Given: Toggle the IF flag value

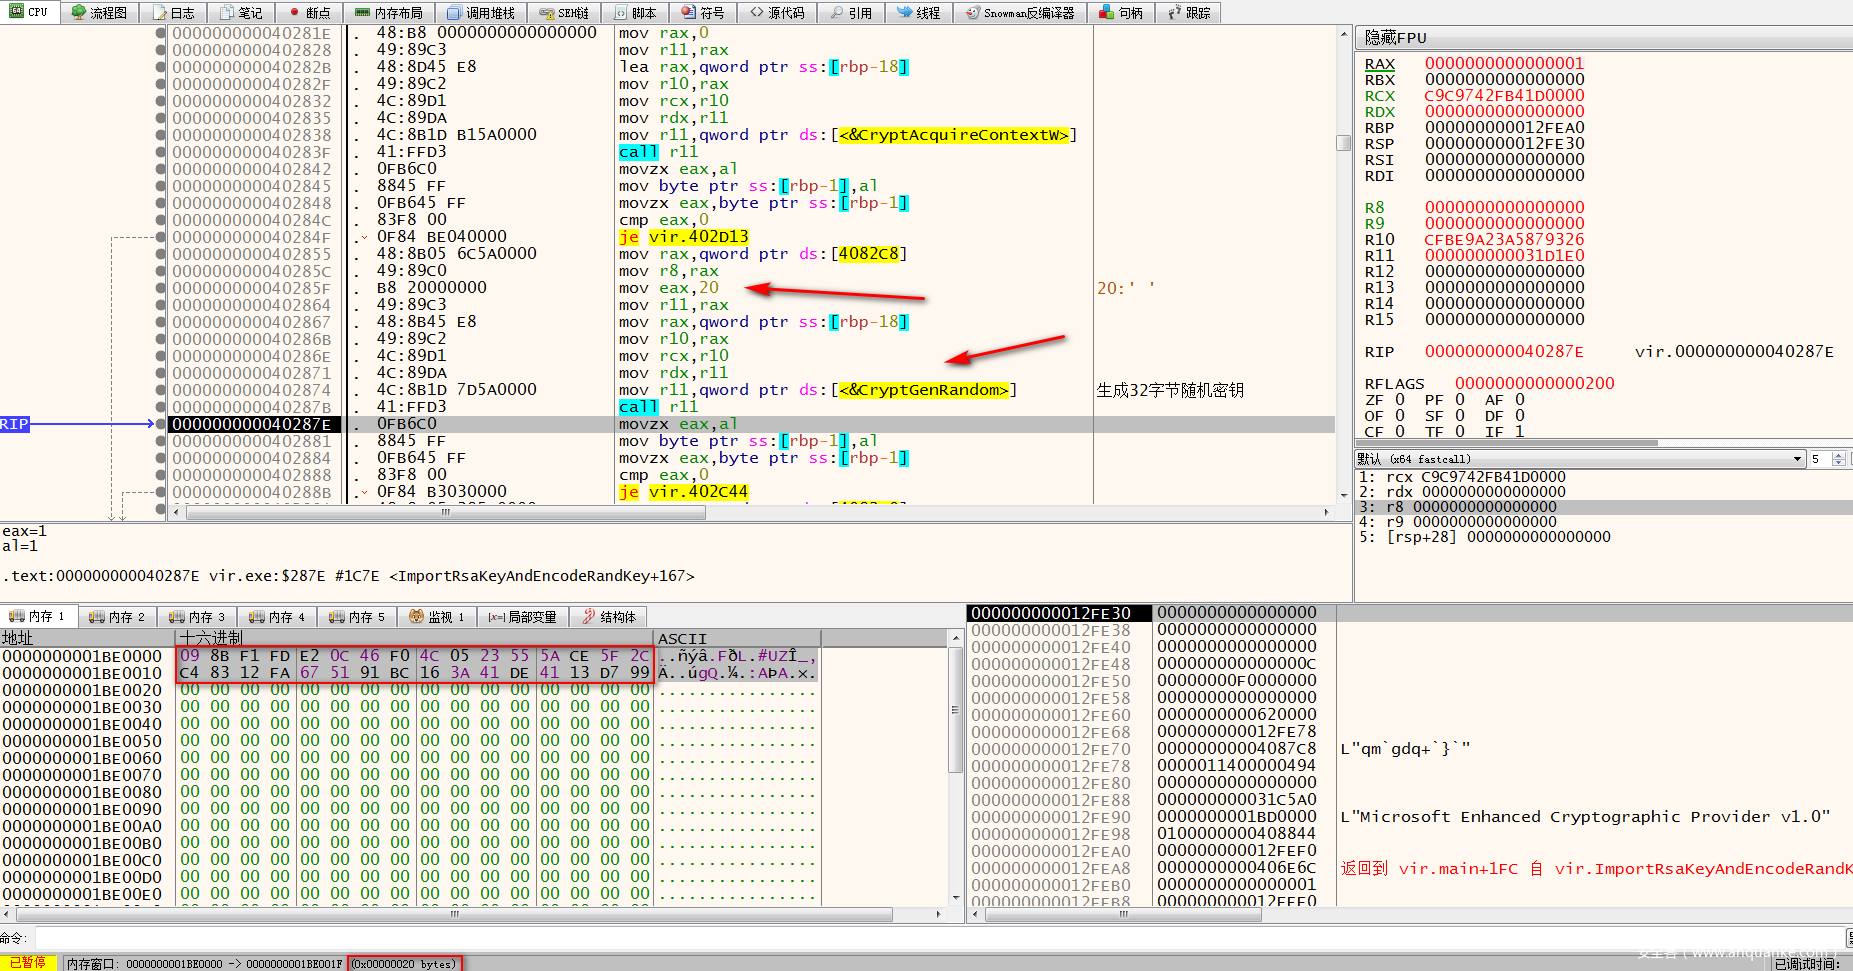Looking at the screenshot, I should (x=1520, y=432).
